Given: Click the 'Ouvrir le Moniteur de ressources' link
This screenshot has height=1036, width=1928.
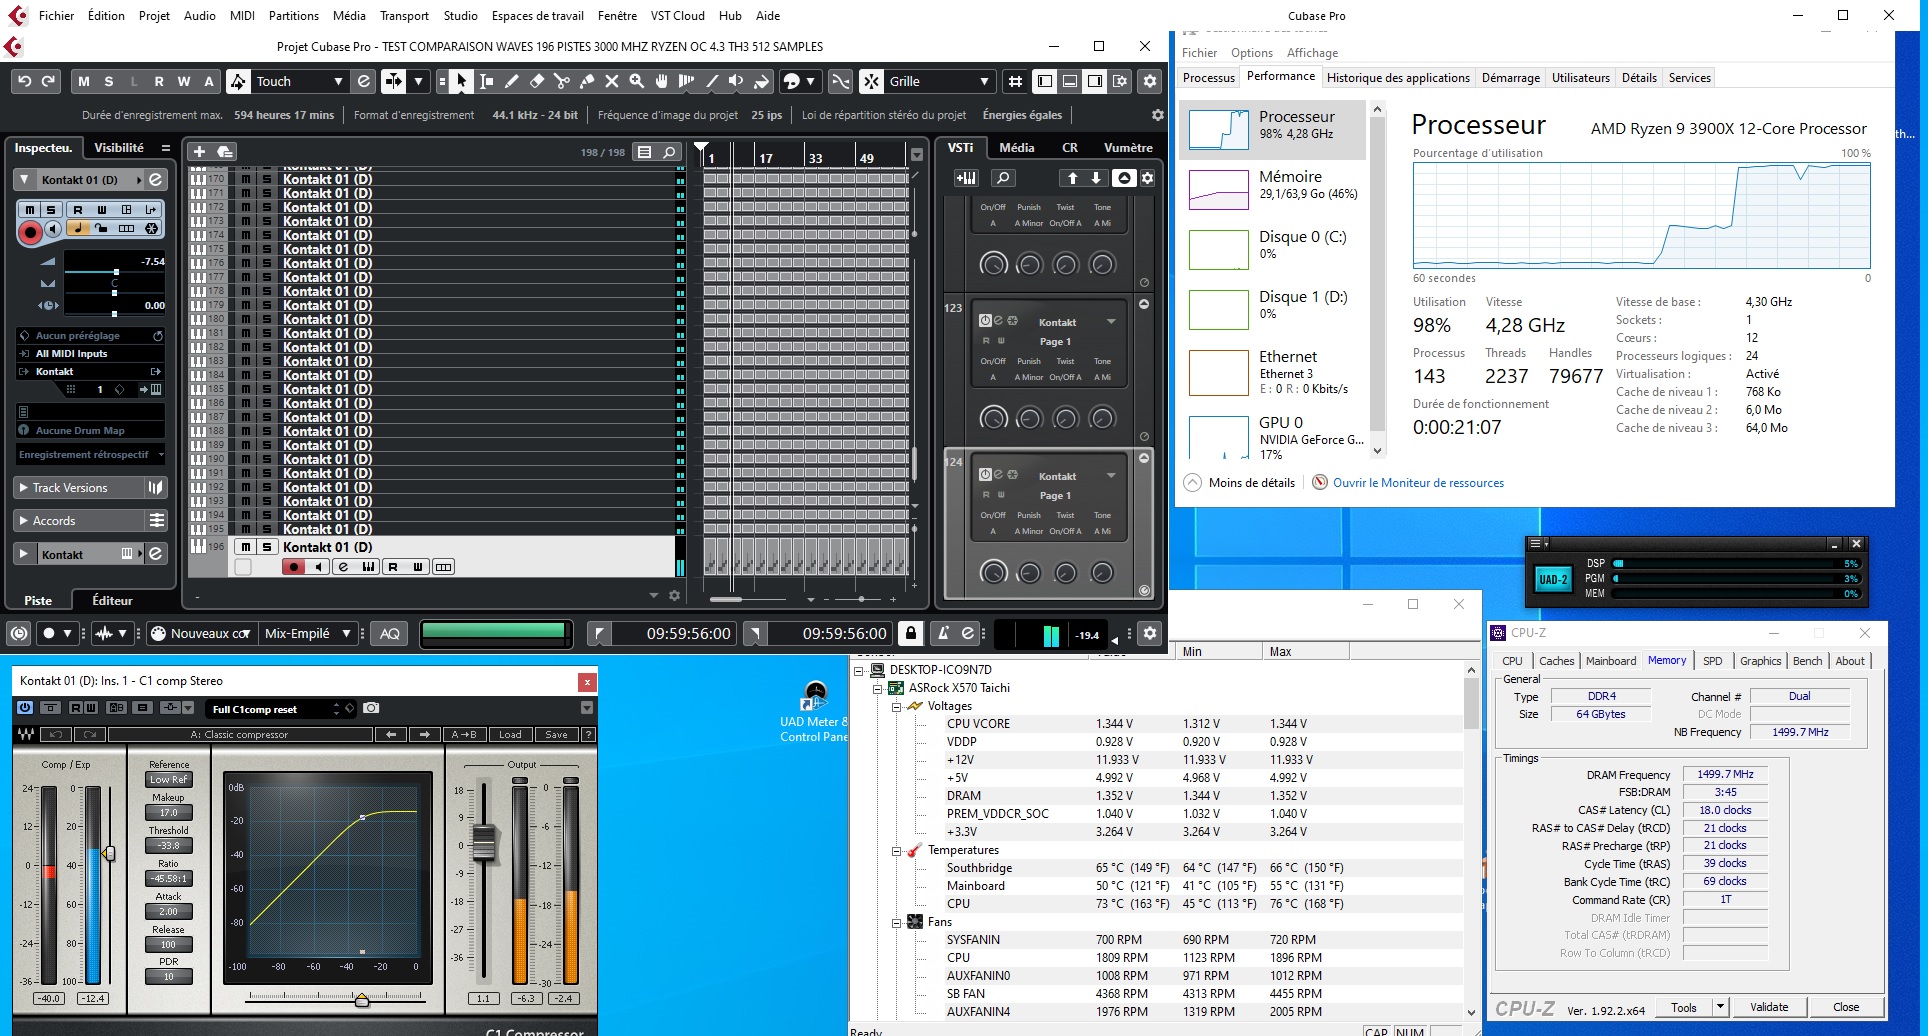Looking at the screenshot, I should click(x=1418, y=482).
